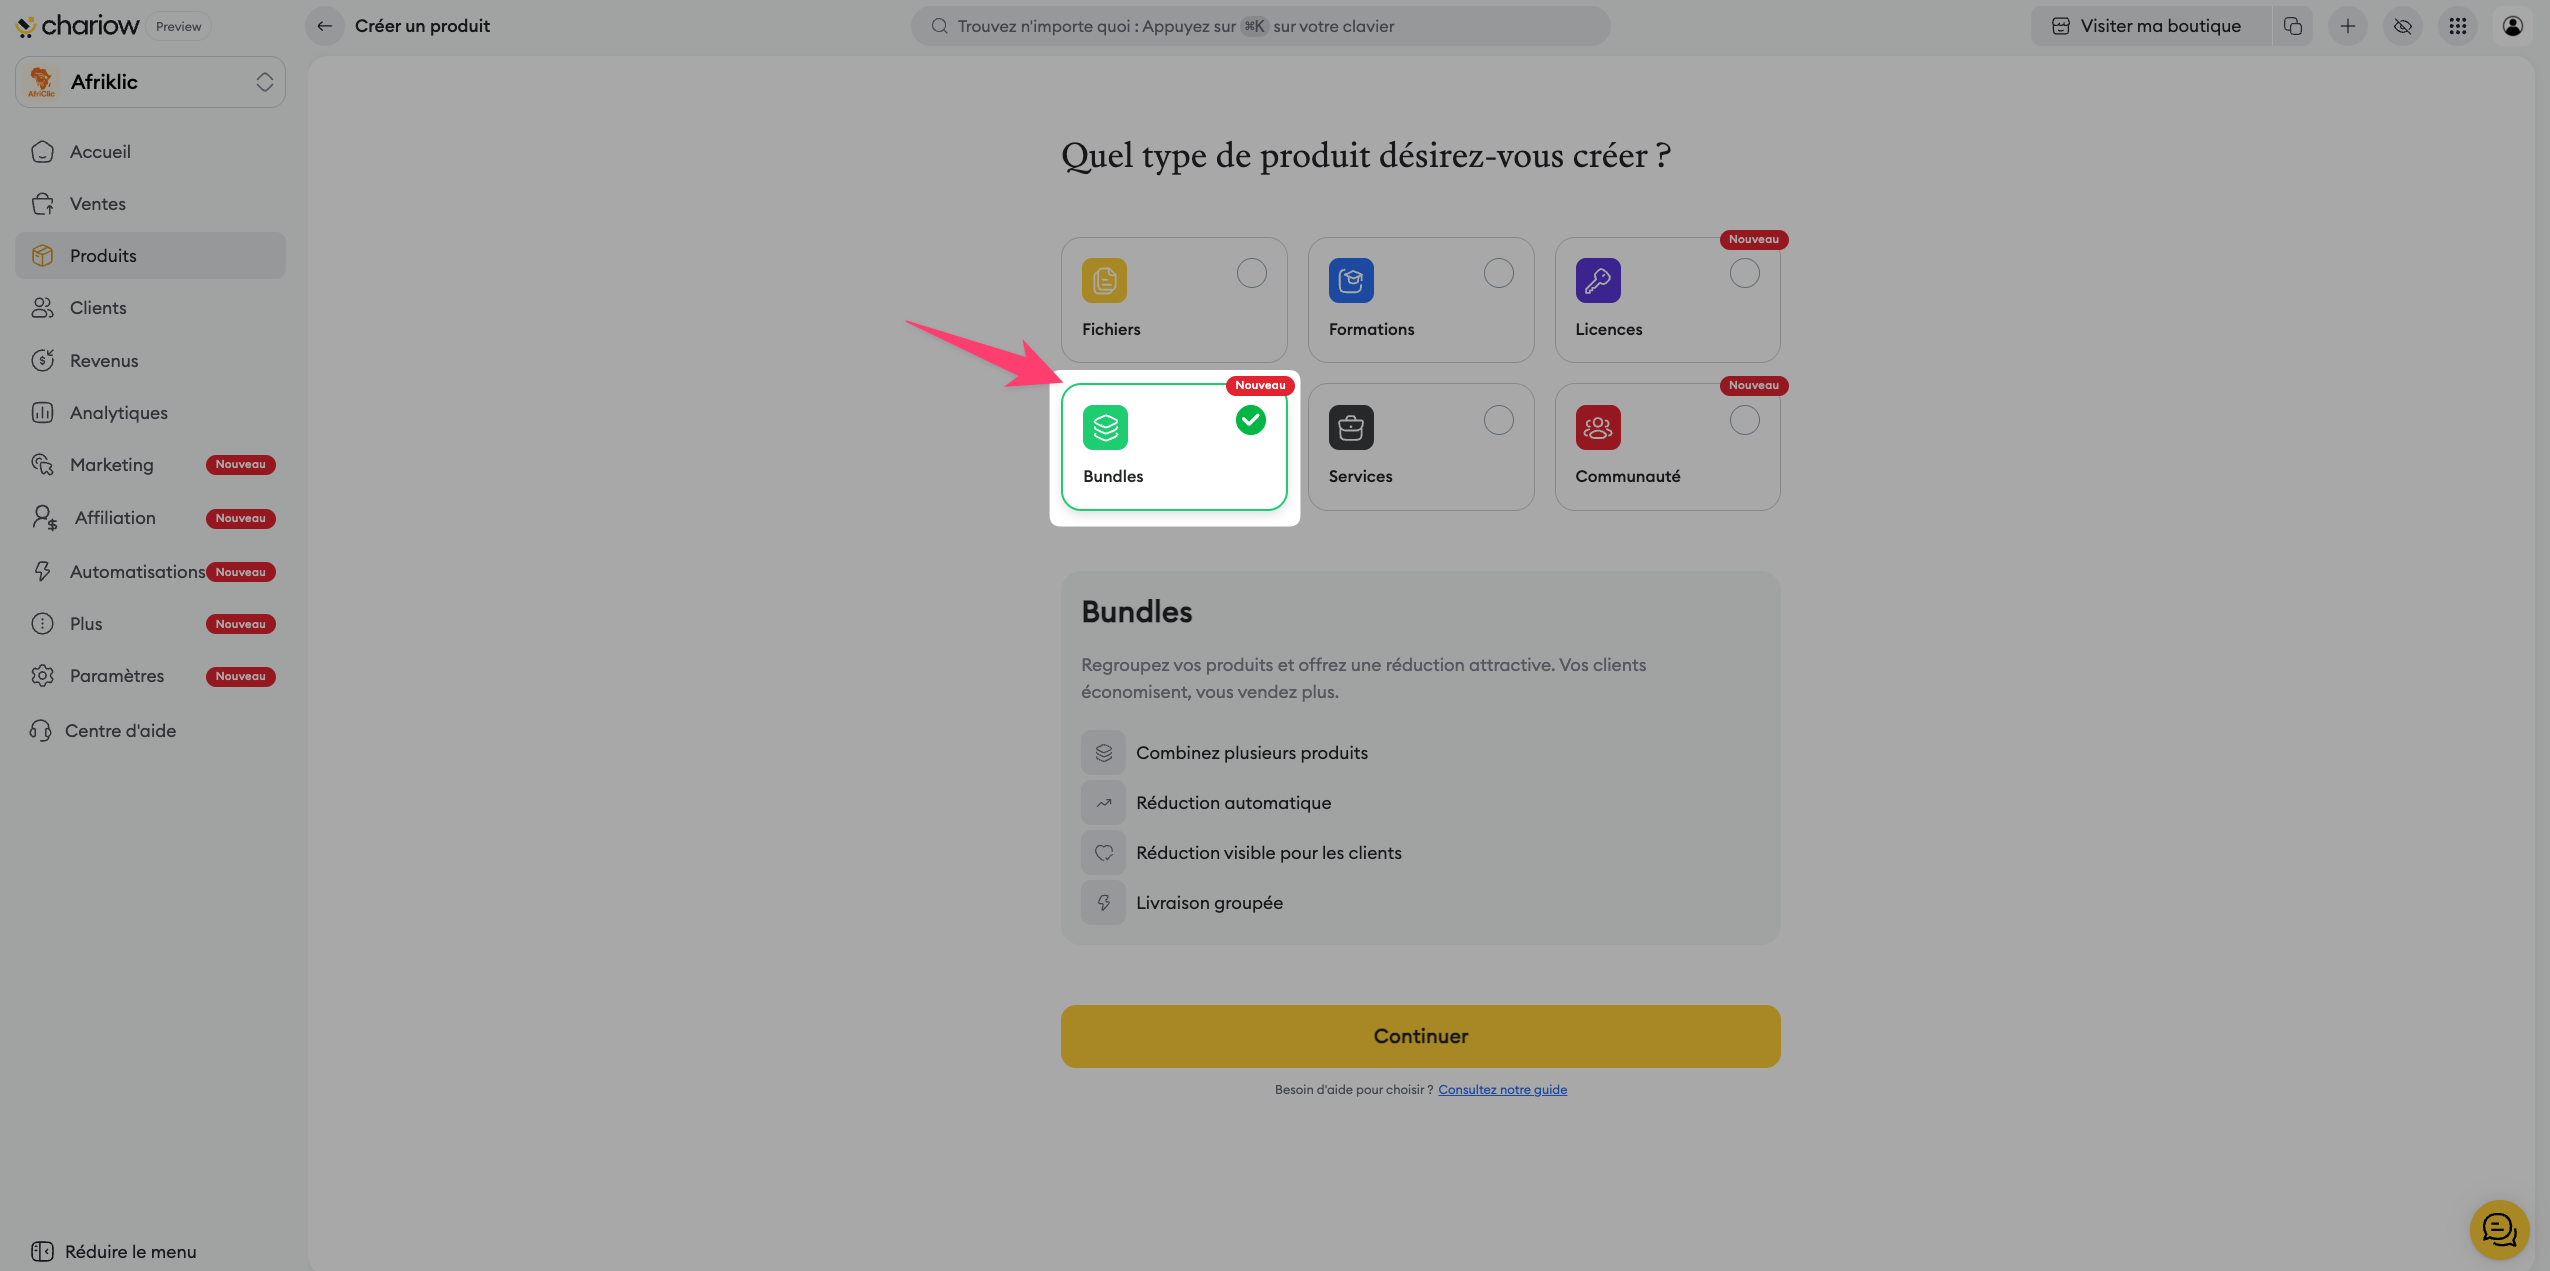The image size is (2550, 1271).
Task: Click the crossed-eye visibility icon in header
Action: click(x=2402, y=26)
